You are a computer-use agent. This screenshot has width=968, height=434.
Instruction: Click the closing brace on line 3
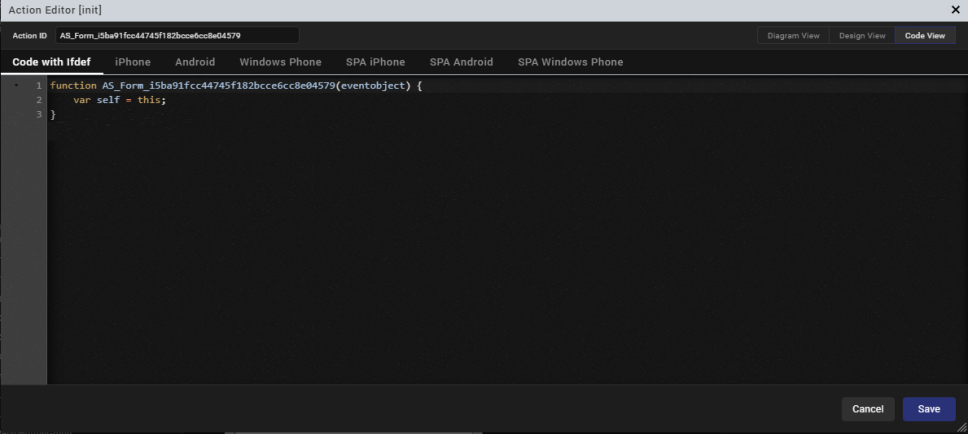53,115
